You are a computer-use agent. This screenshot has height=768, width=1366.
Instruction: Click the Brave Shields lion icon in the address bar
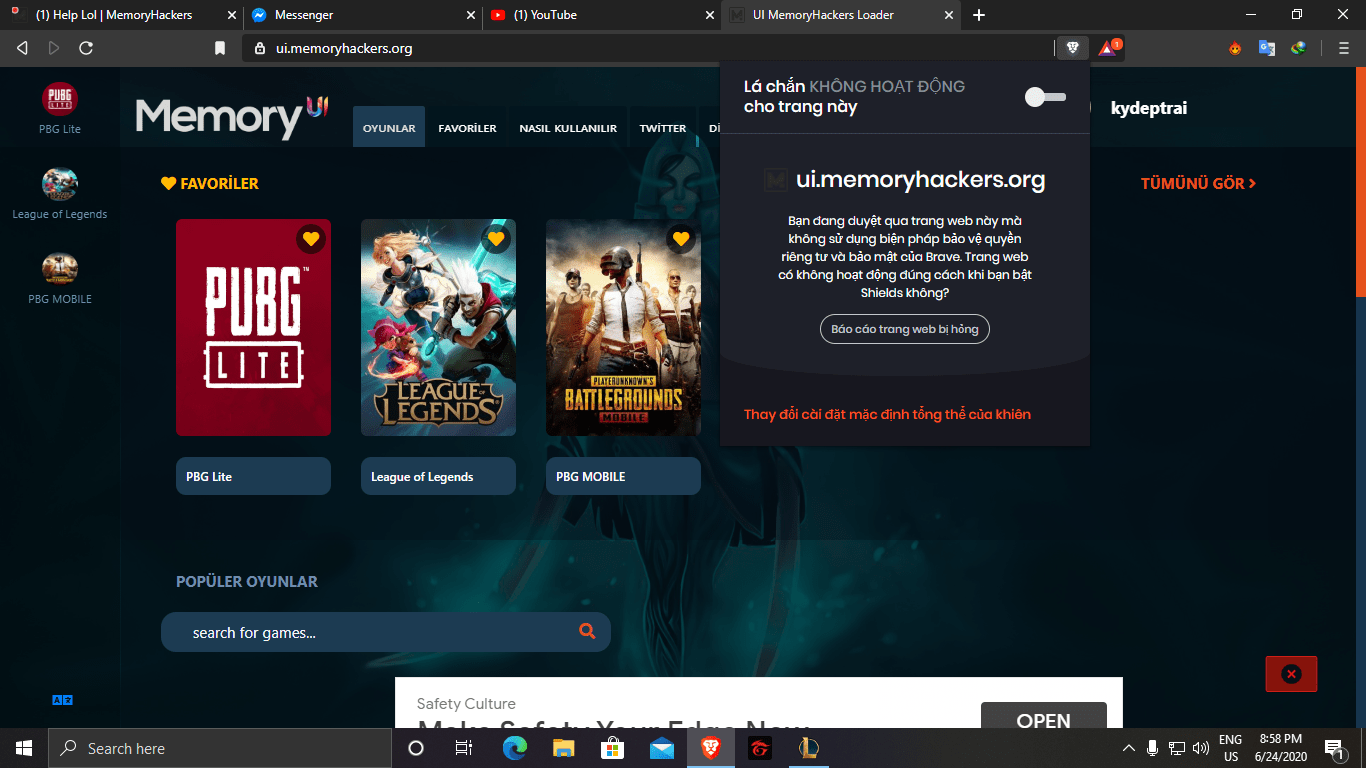pos(1073,47)
